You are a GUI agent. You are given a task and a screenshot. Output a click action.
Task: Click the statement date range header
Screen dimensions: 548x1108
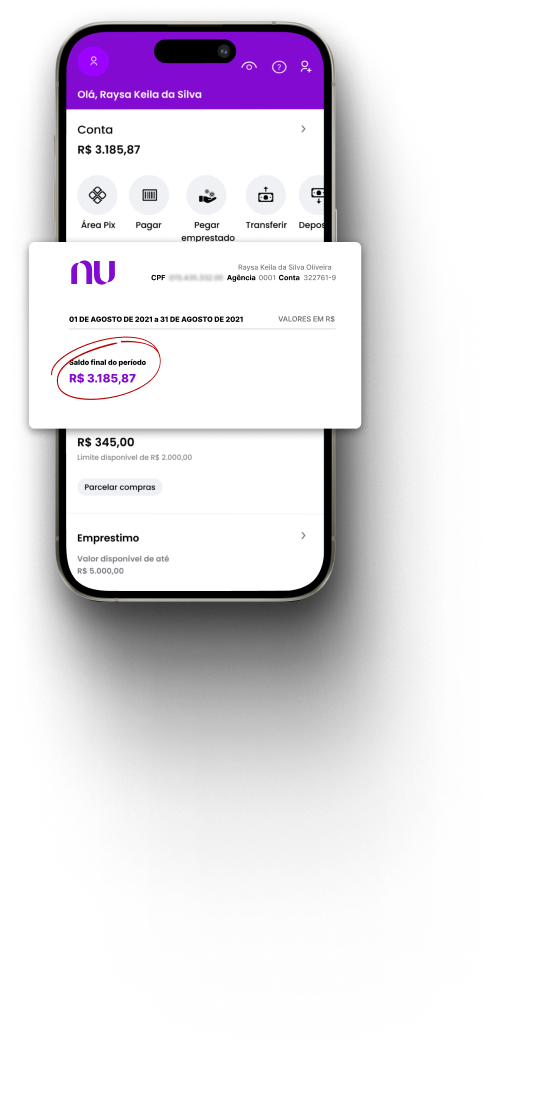156,319
